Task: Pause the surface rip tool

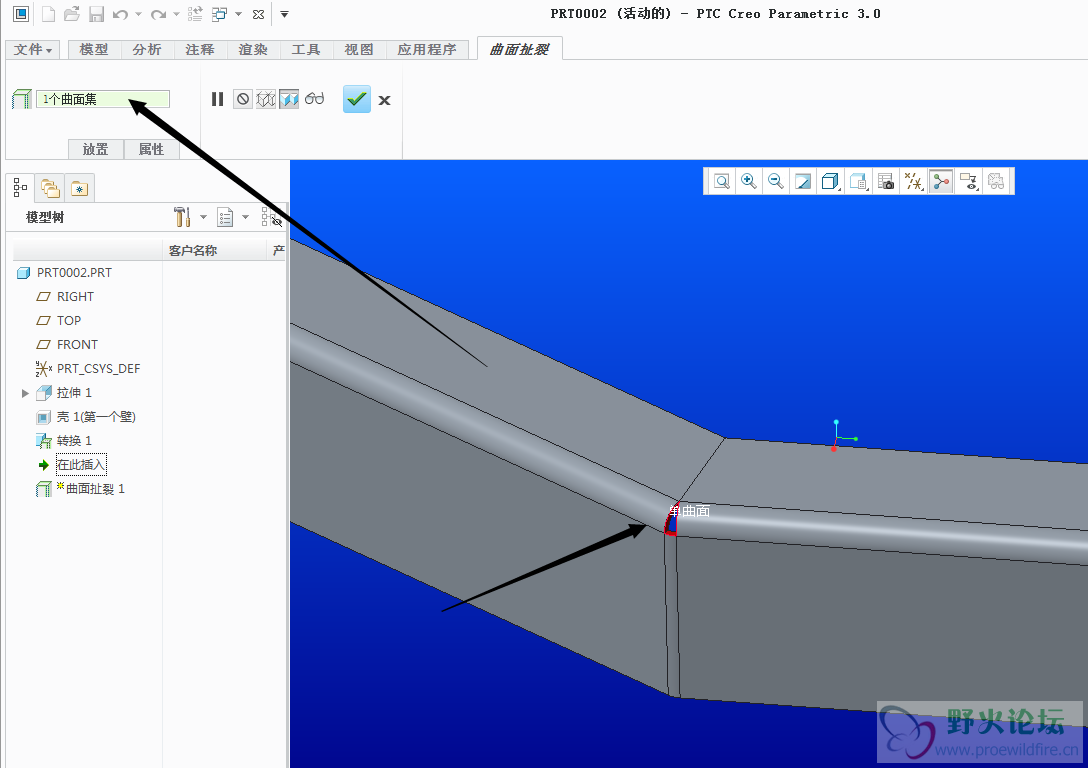Action: click(217, 99)
